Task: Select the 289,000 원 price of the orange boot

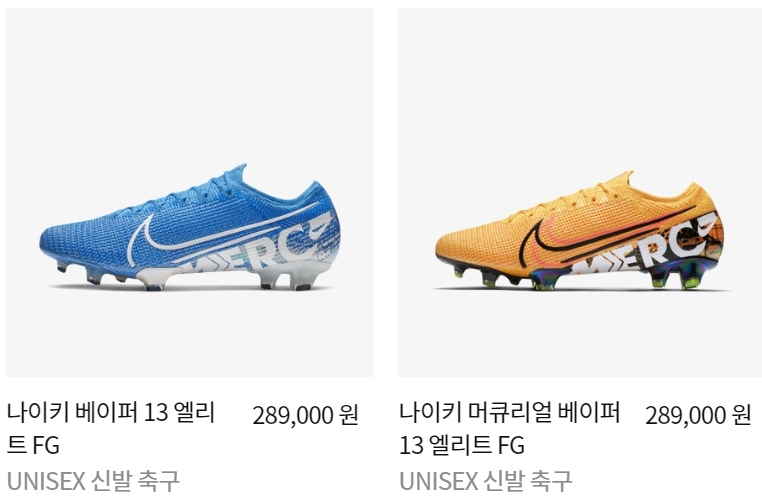Action: tap(698, 415)
